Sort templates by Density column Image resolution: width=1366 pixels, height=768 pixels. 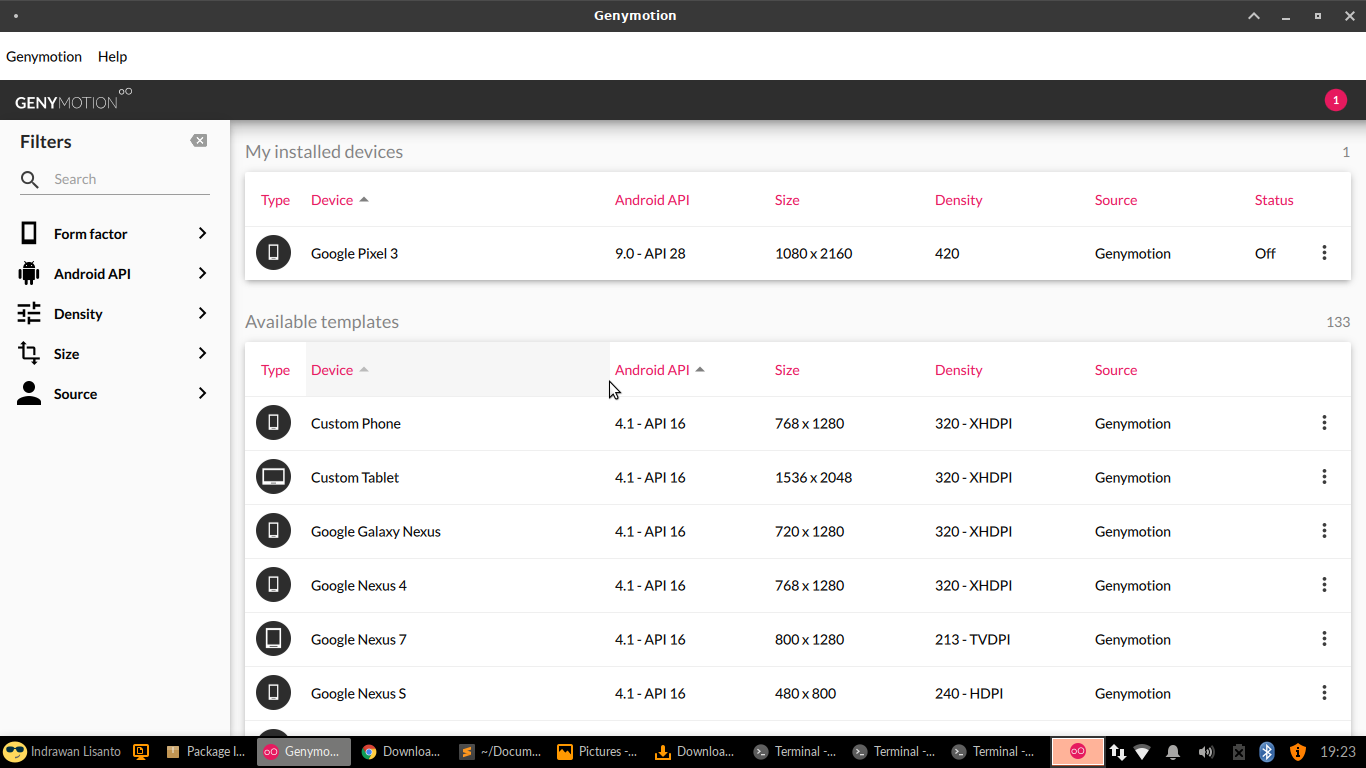pos(958,370)
